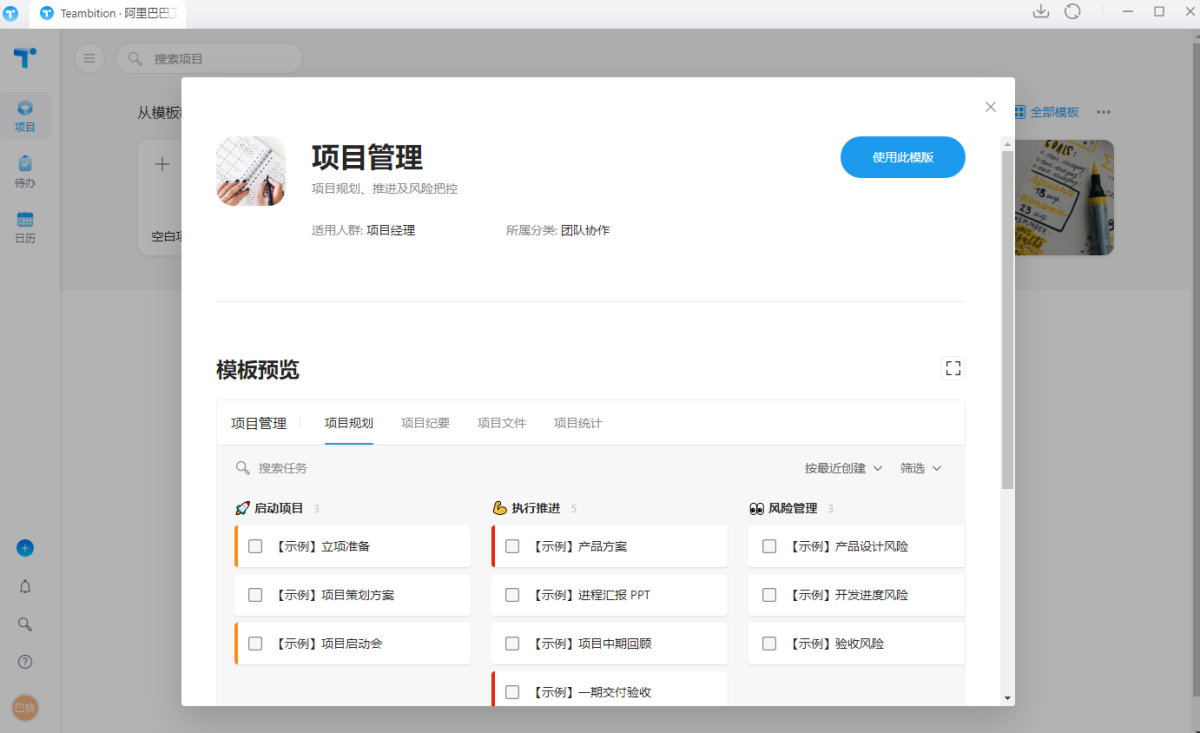The width and height of the screenshot is (1200, 733).
Task: Check the 【示例】立项准备 task checkbox
Action: pyautogui.click(x=255, y=546)
